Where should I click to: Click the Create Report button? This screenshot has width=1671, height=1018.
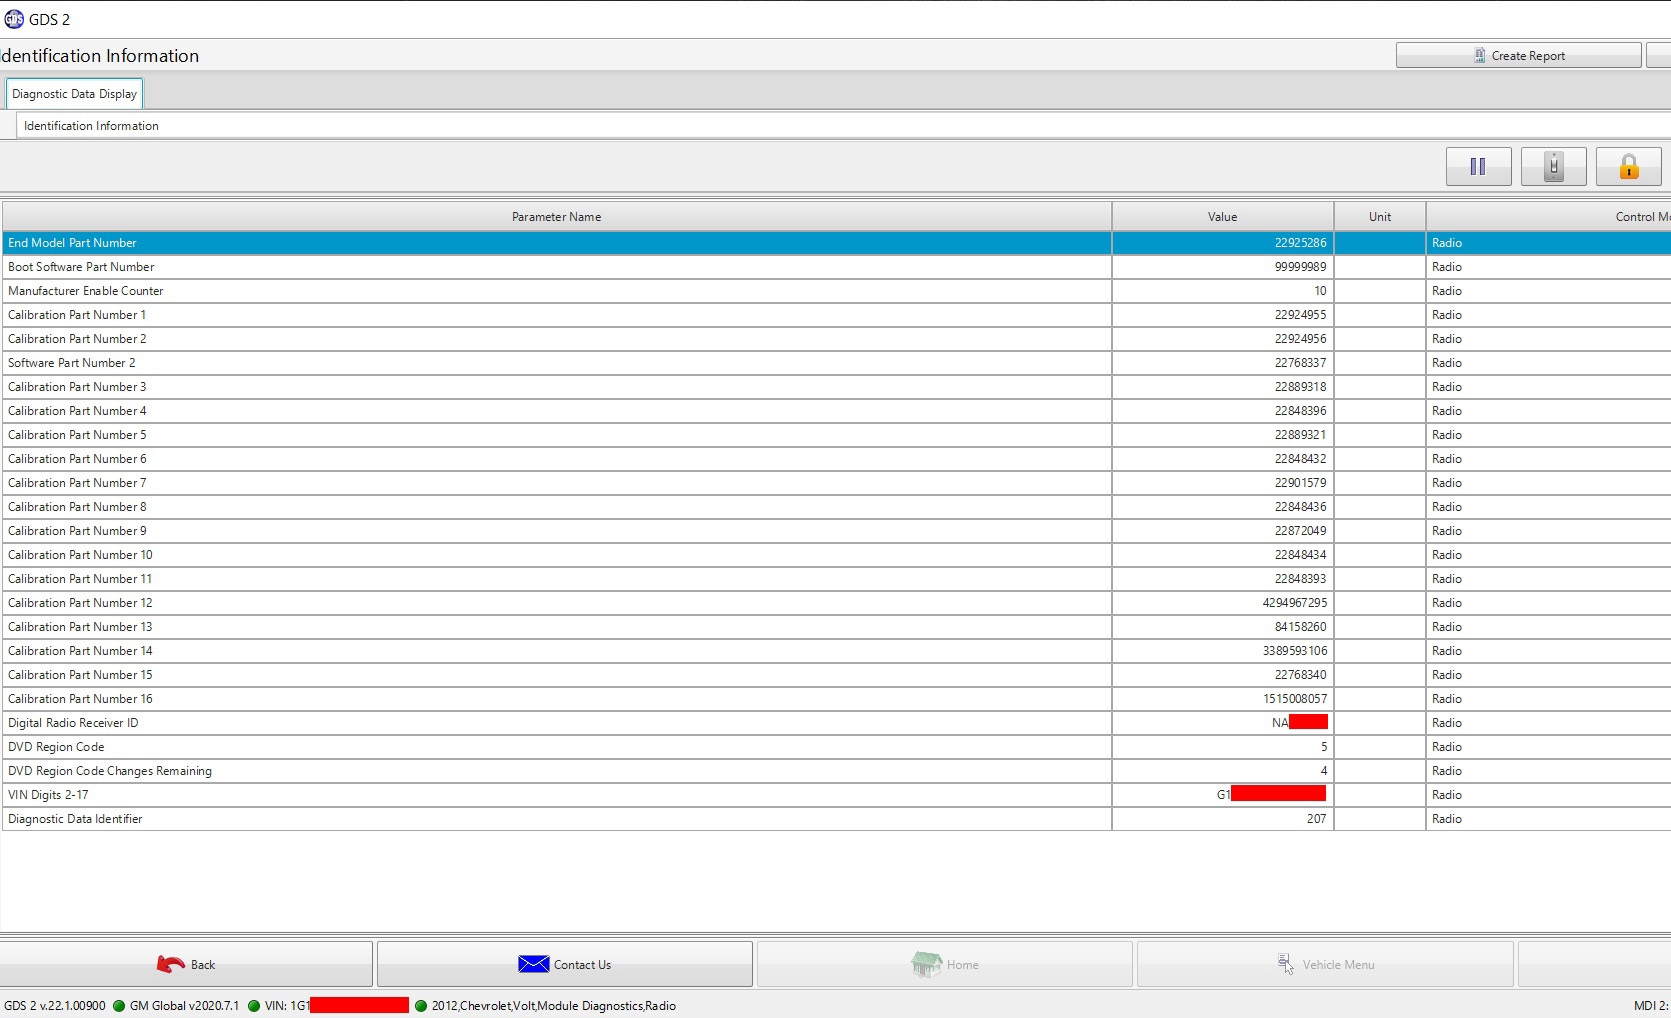pyautogui.click(x=1518, y=56)
